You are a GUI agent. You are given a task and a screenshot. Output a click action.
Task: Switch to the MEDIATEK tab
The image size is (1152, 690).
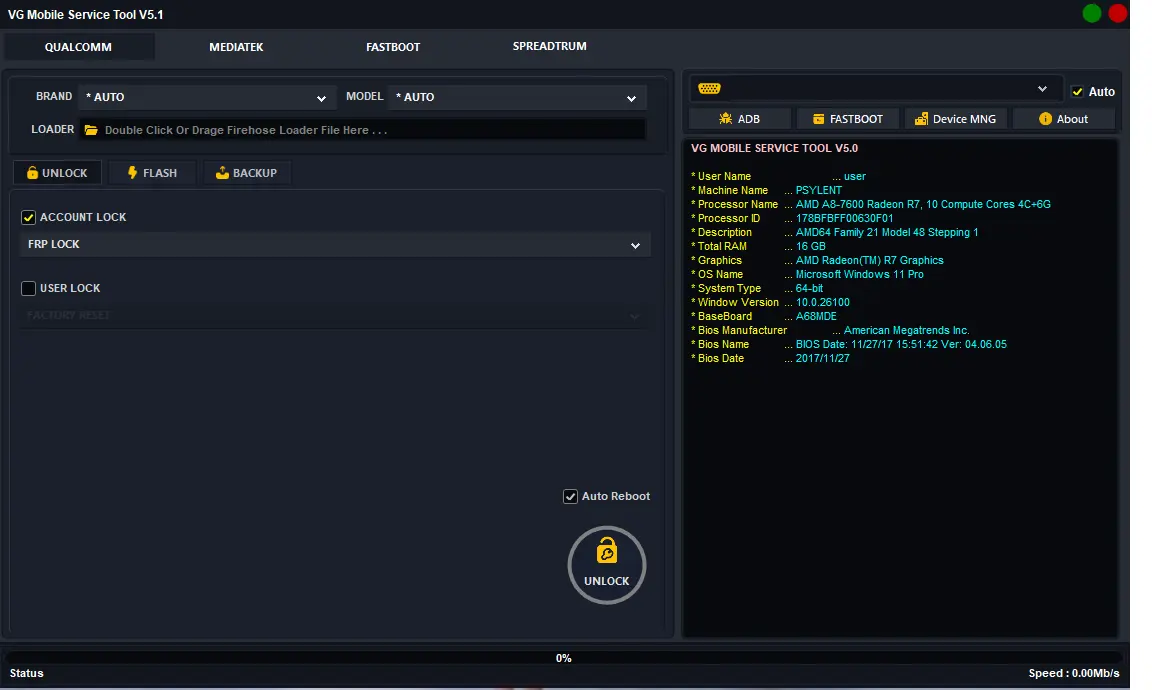pyautogui.click(x=236, y=47)
